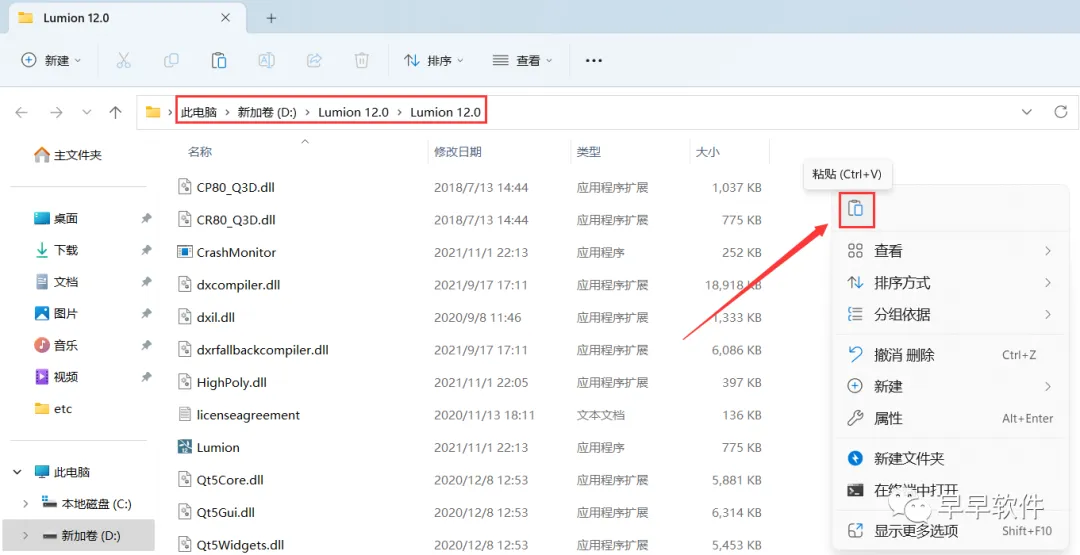
Task: Open 查看 submenu in context menu
Action: coord(950,251)
